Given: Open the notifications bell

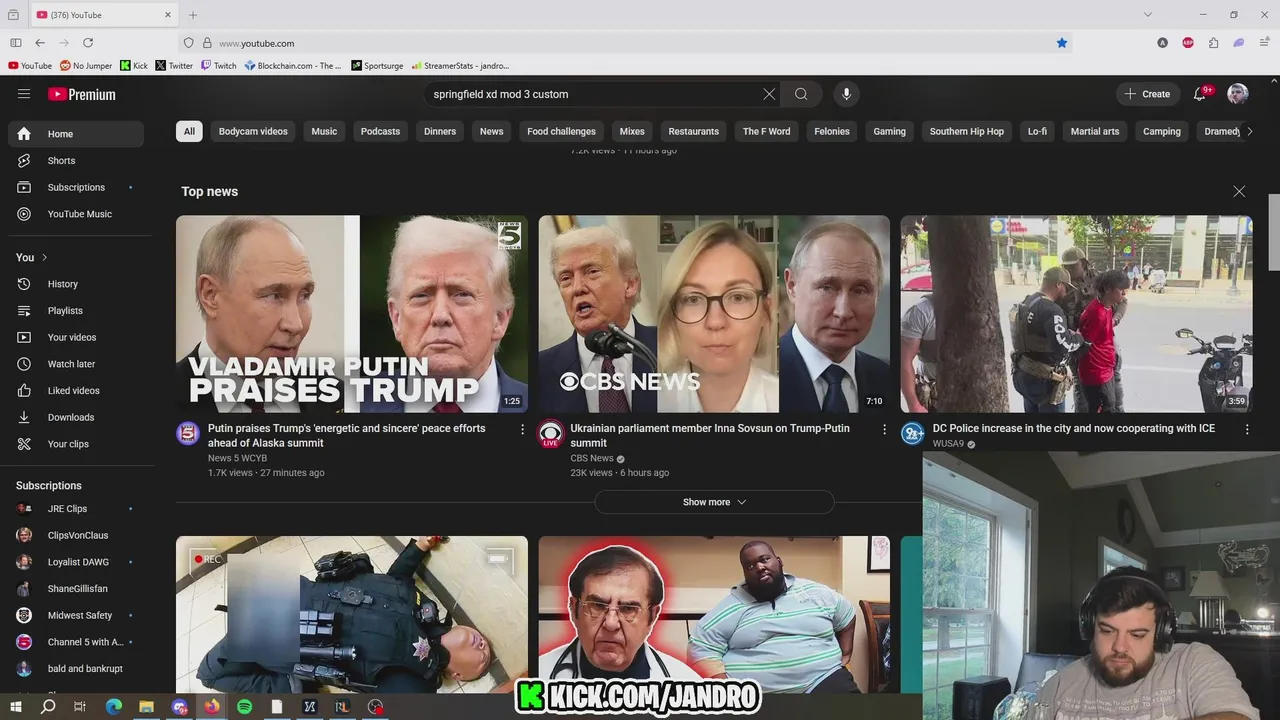Looking at the screenshot, I should [1199, 94].
